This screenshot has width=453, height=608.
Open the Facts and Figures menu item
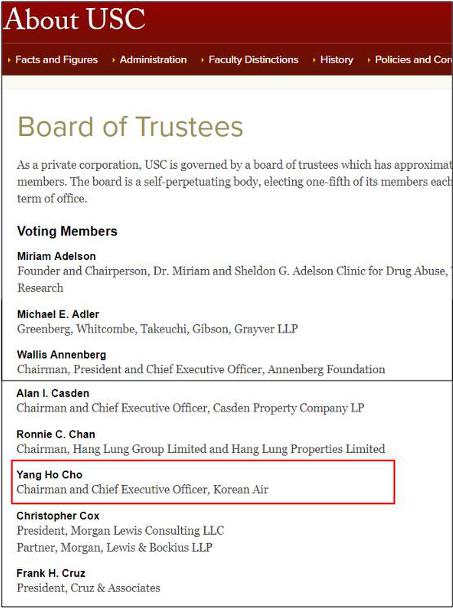click(x=56, y=60)
